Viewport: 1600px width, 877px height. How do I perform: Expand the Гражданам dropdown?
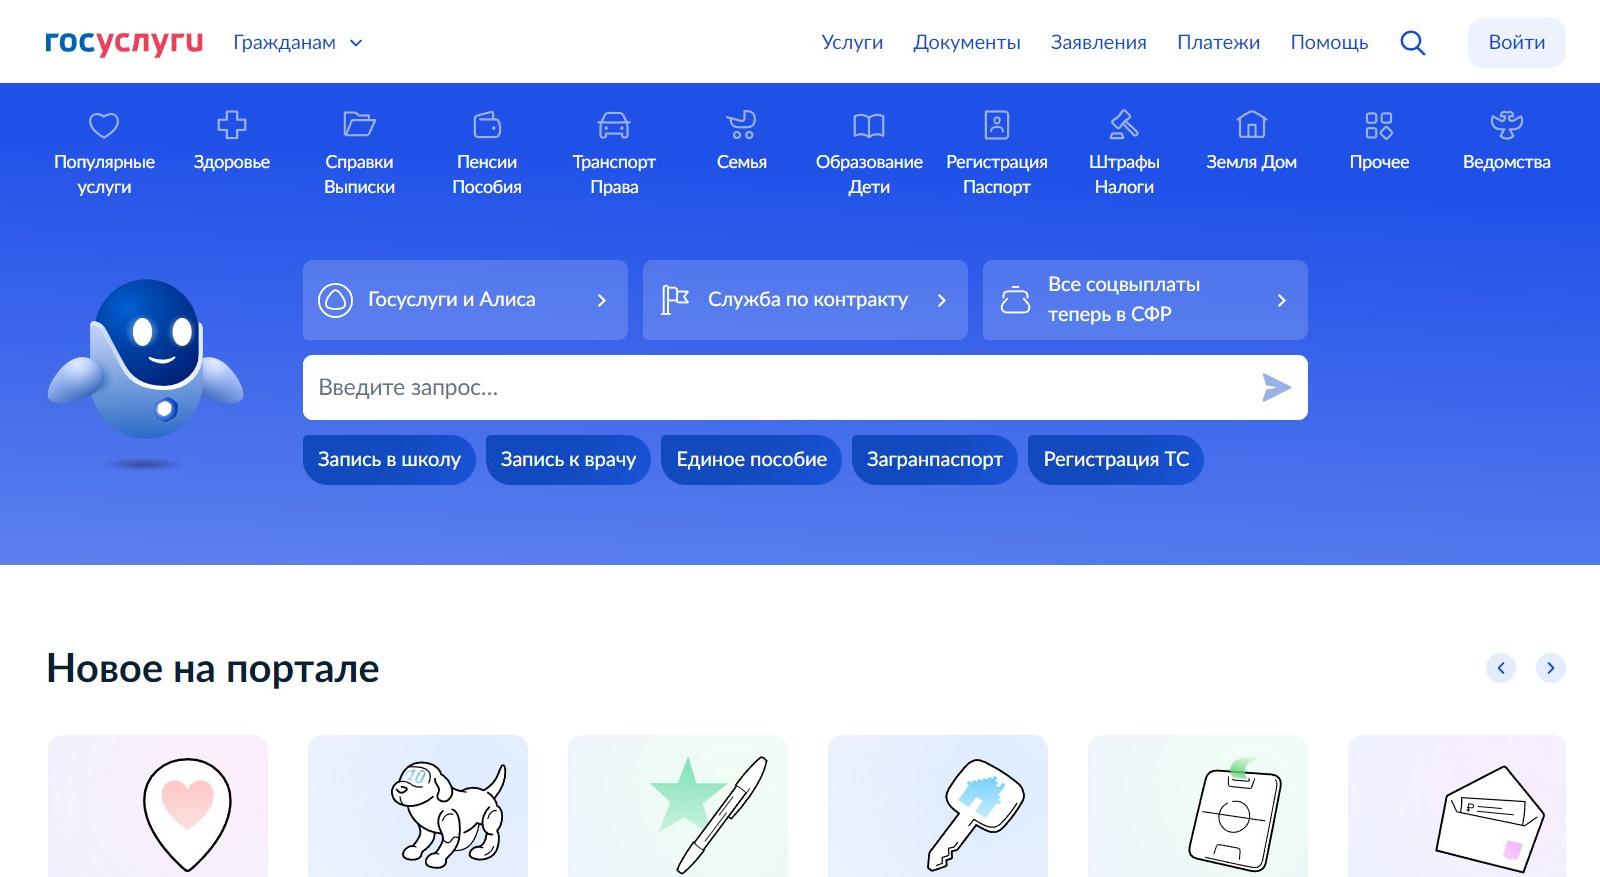coord(298,42)
